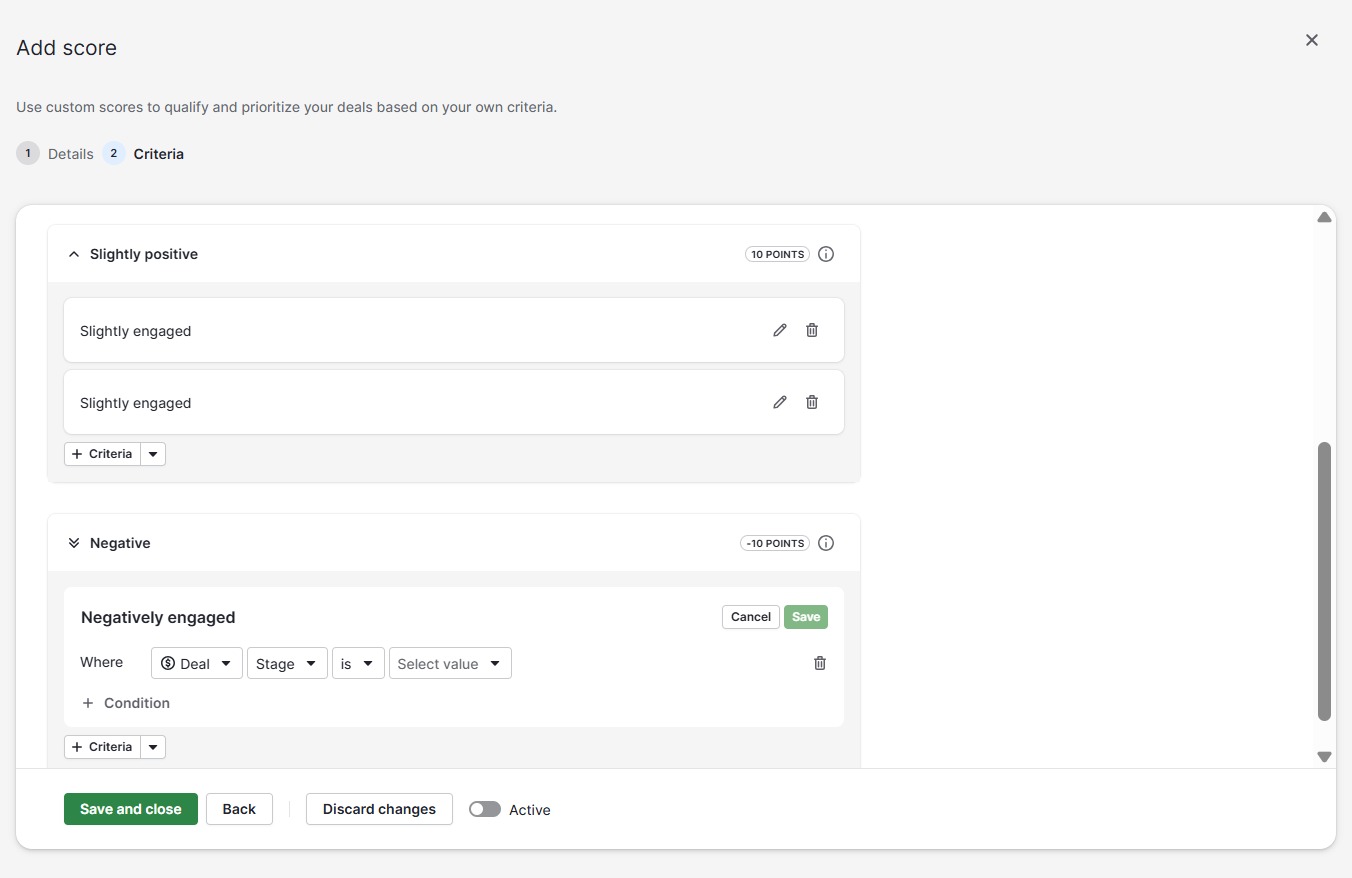Open the Select value dropdown

tap(450, 663)
